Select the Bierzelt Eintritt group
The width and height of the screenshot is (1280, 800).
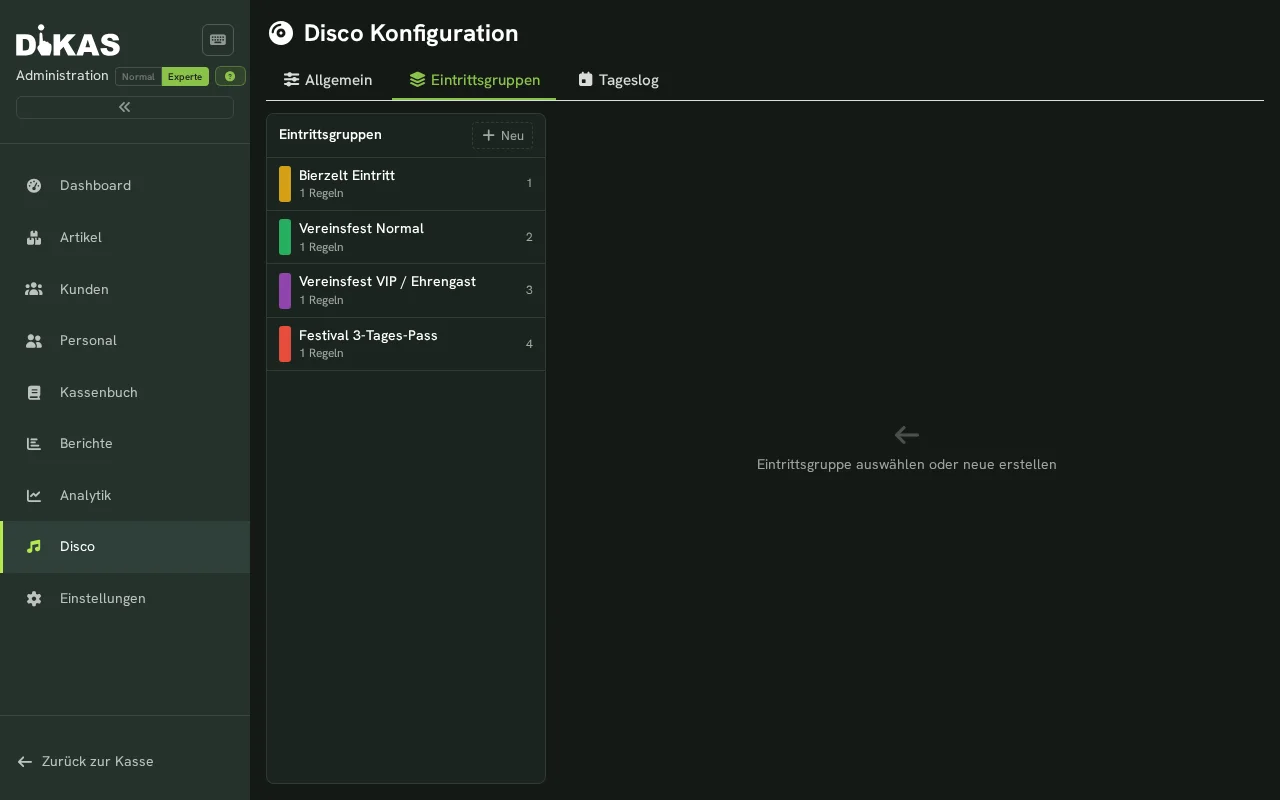click(406, 184)
